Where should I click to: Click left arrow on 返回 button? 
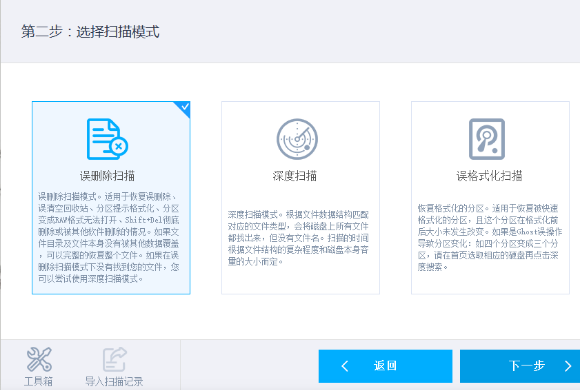pyautogui.click(x=345, y=366)
